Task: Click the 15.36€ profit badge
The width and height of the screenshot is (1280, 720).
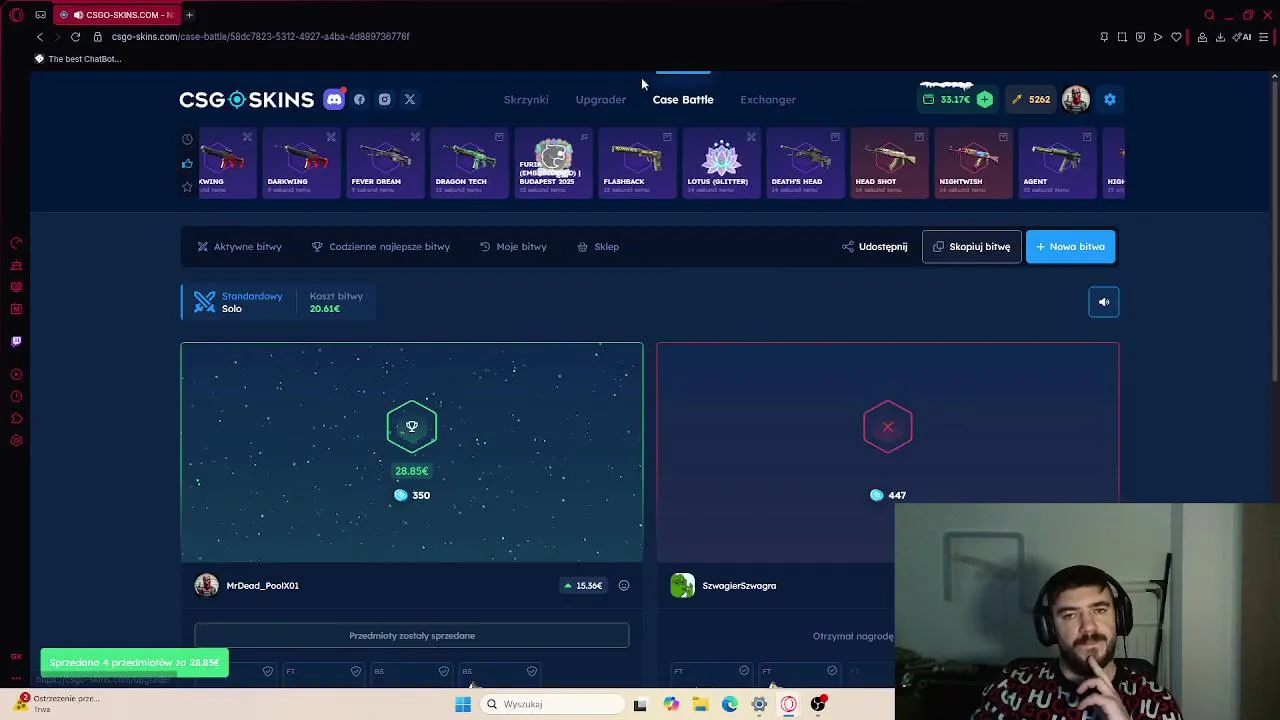Action: (x=583, y=585)
